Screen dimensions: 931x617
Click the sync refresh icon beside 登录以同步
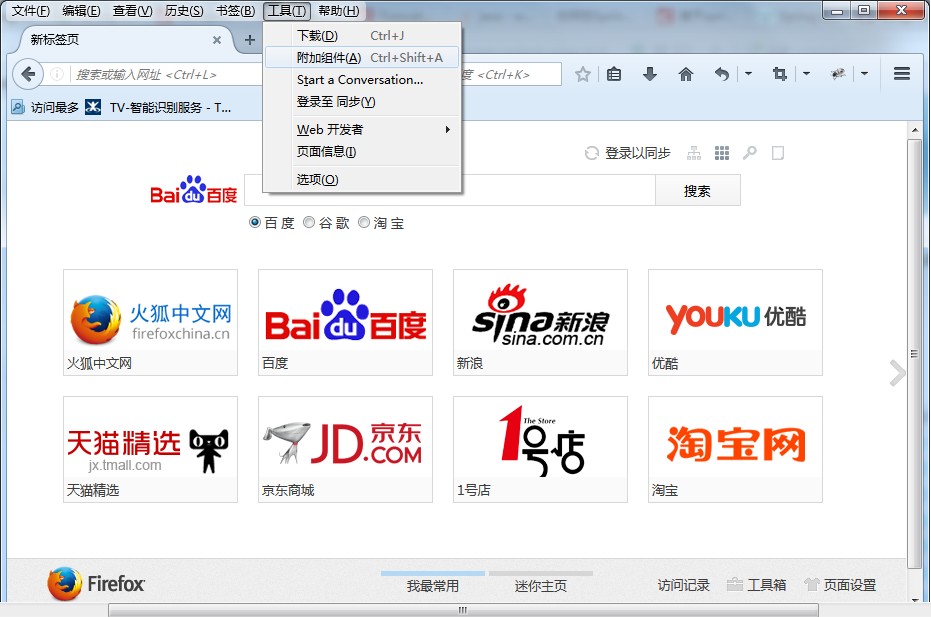point(591,153)
